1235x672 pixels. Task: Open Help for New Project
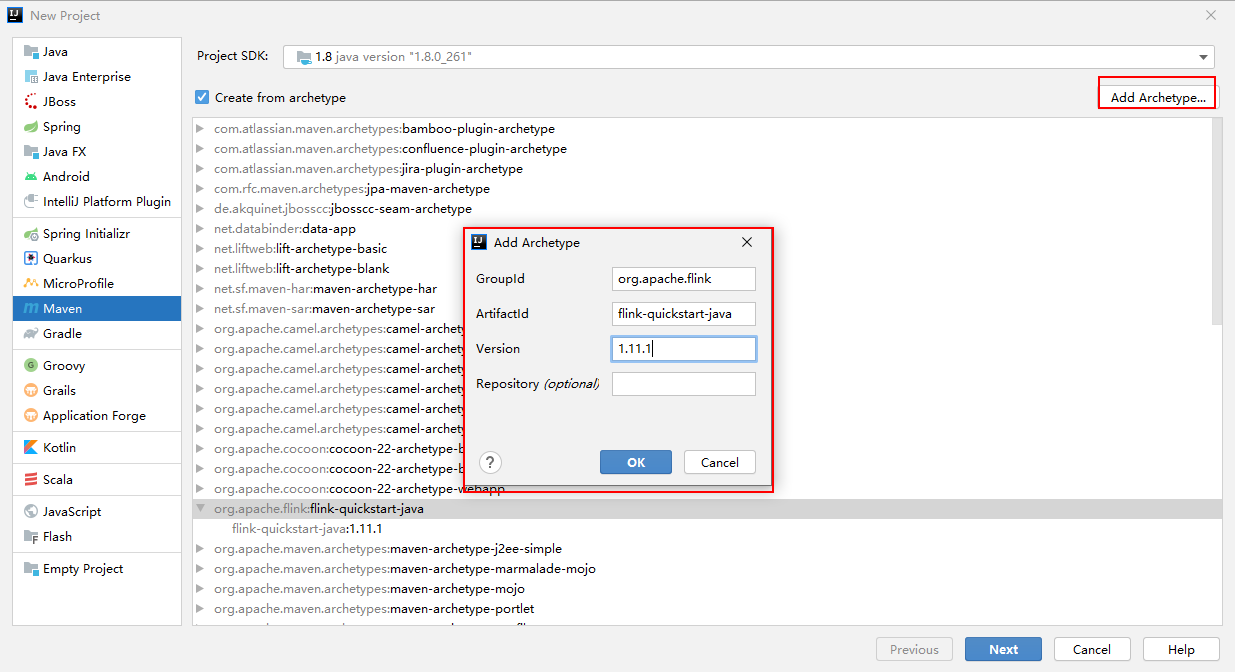click(x=1181, y=649)
